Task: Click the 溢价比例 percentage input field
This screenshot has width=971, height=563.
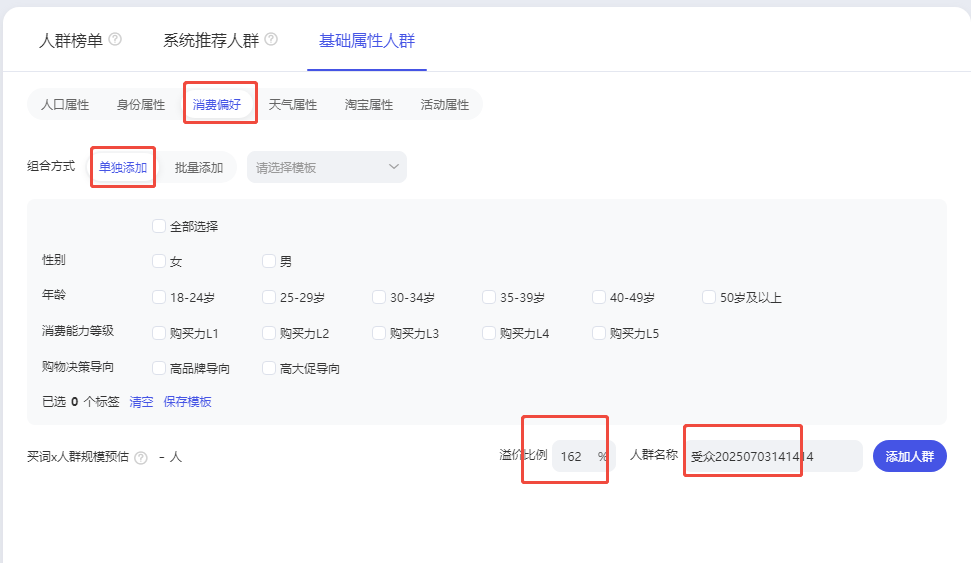Action: [x=574, y=456]
